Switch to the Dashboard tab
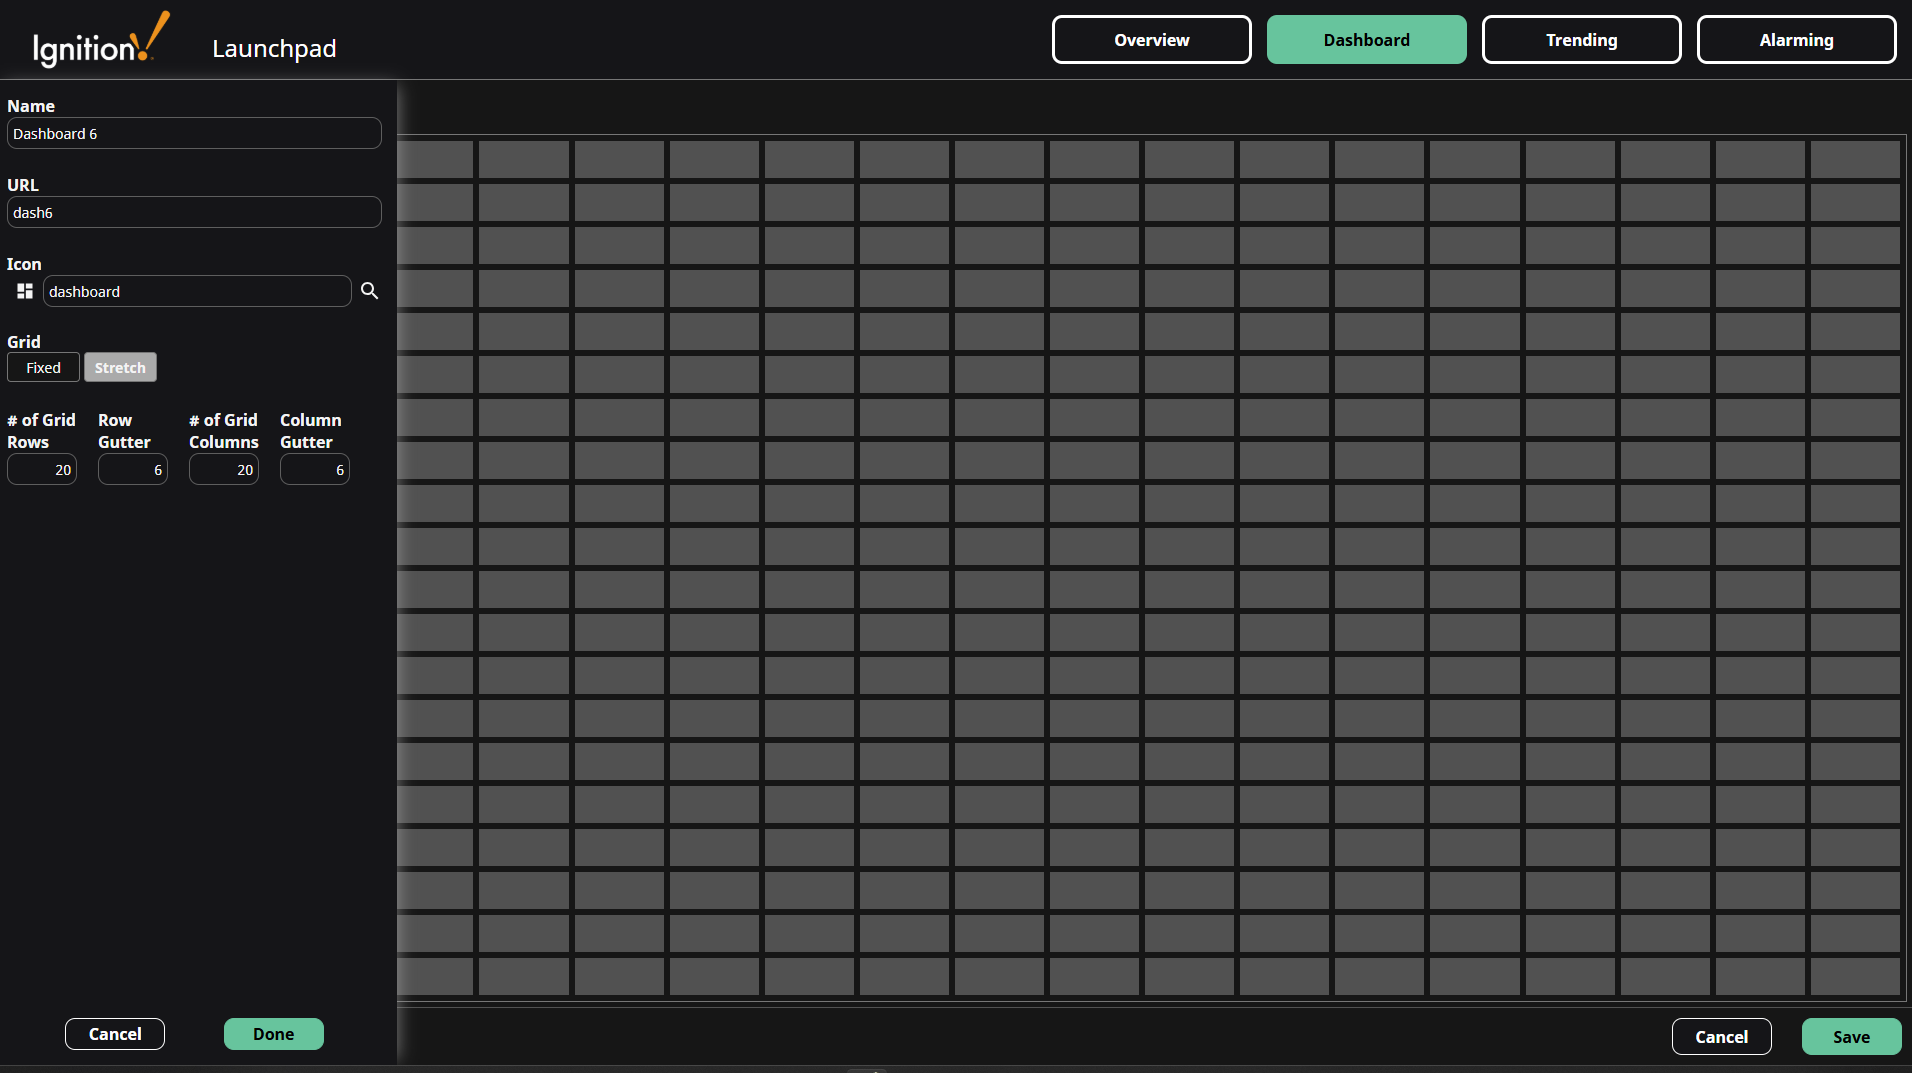 click(1366, 39)
